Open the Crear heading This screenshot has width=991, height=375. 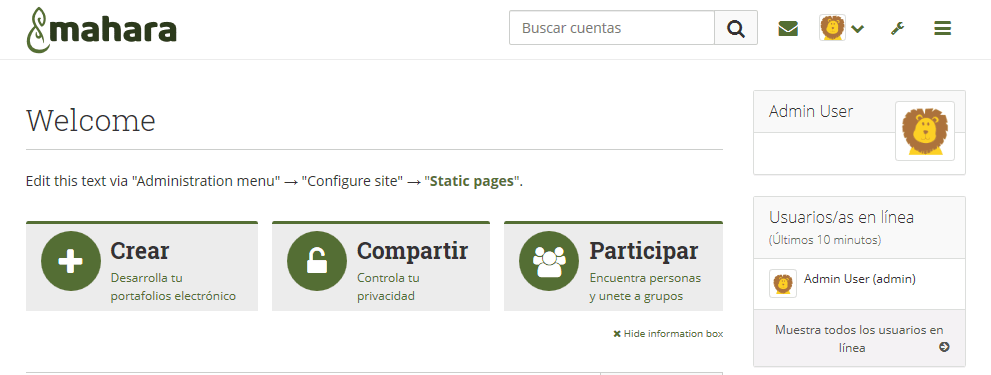tap(140, 251)
